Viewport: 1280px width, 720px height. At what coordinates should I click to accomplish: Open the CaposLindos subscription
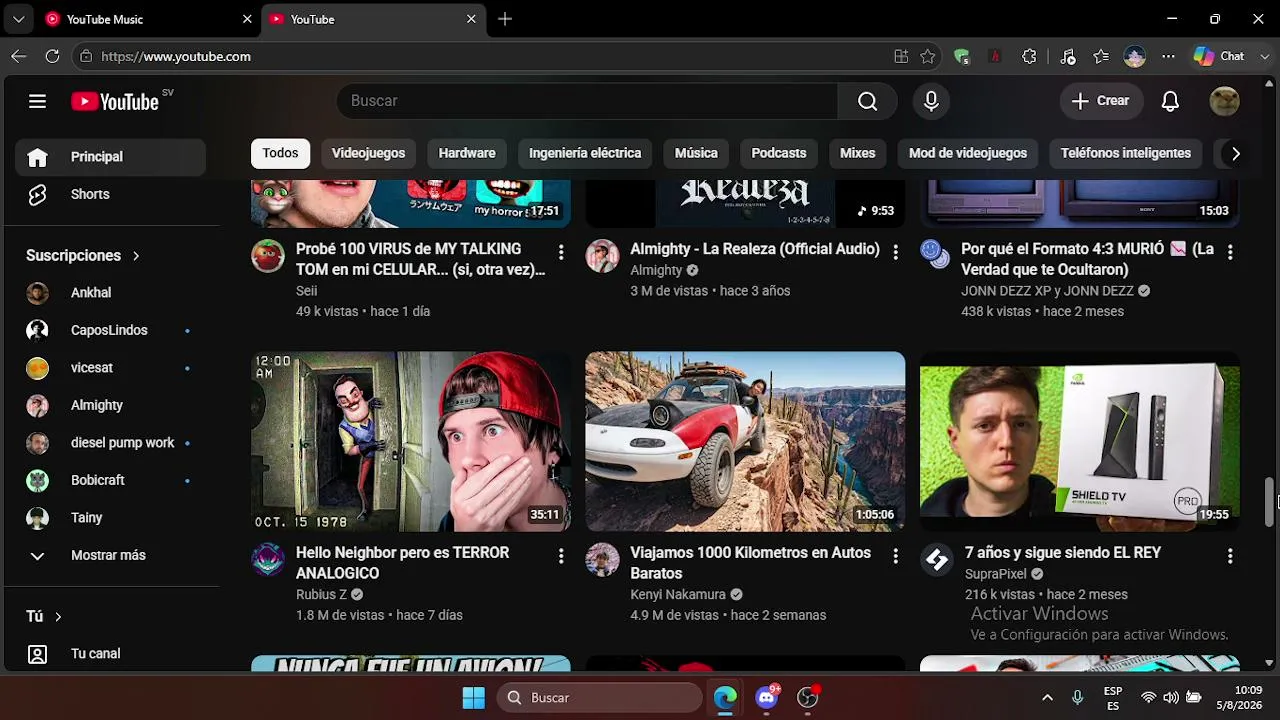(110, 330)
